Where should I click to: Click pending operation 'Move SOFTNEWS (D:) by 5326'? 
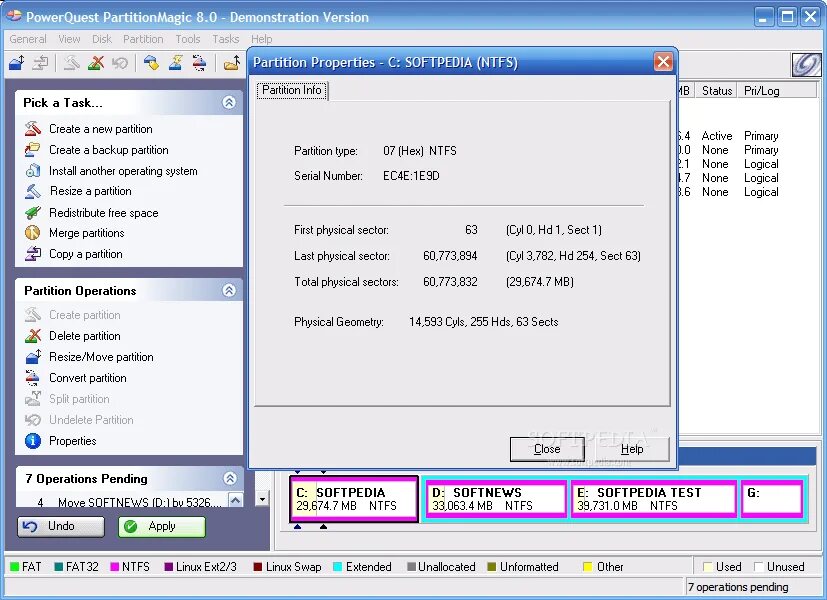click(x=139, y=502)
